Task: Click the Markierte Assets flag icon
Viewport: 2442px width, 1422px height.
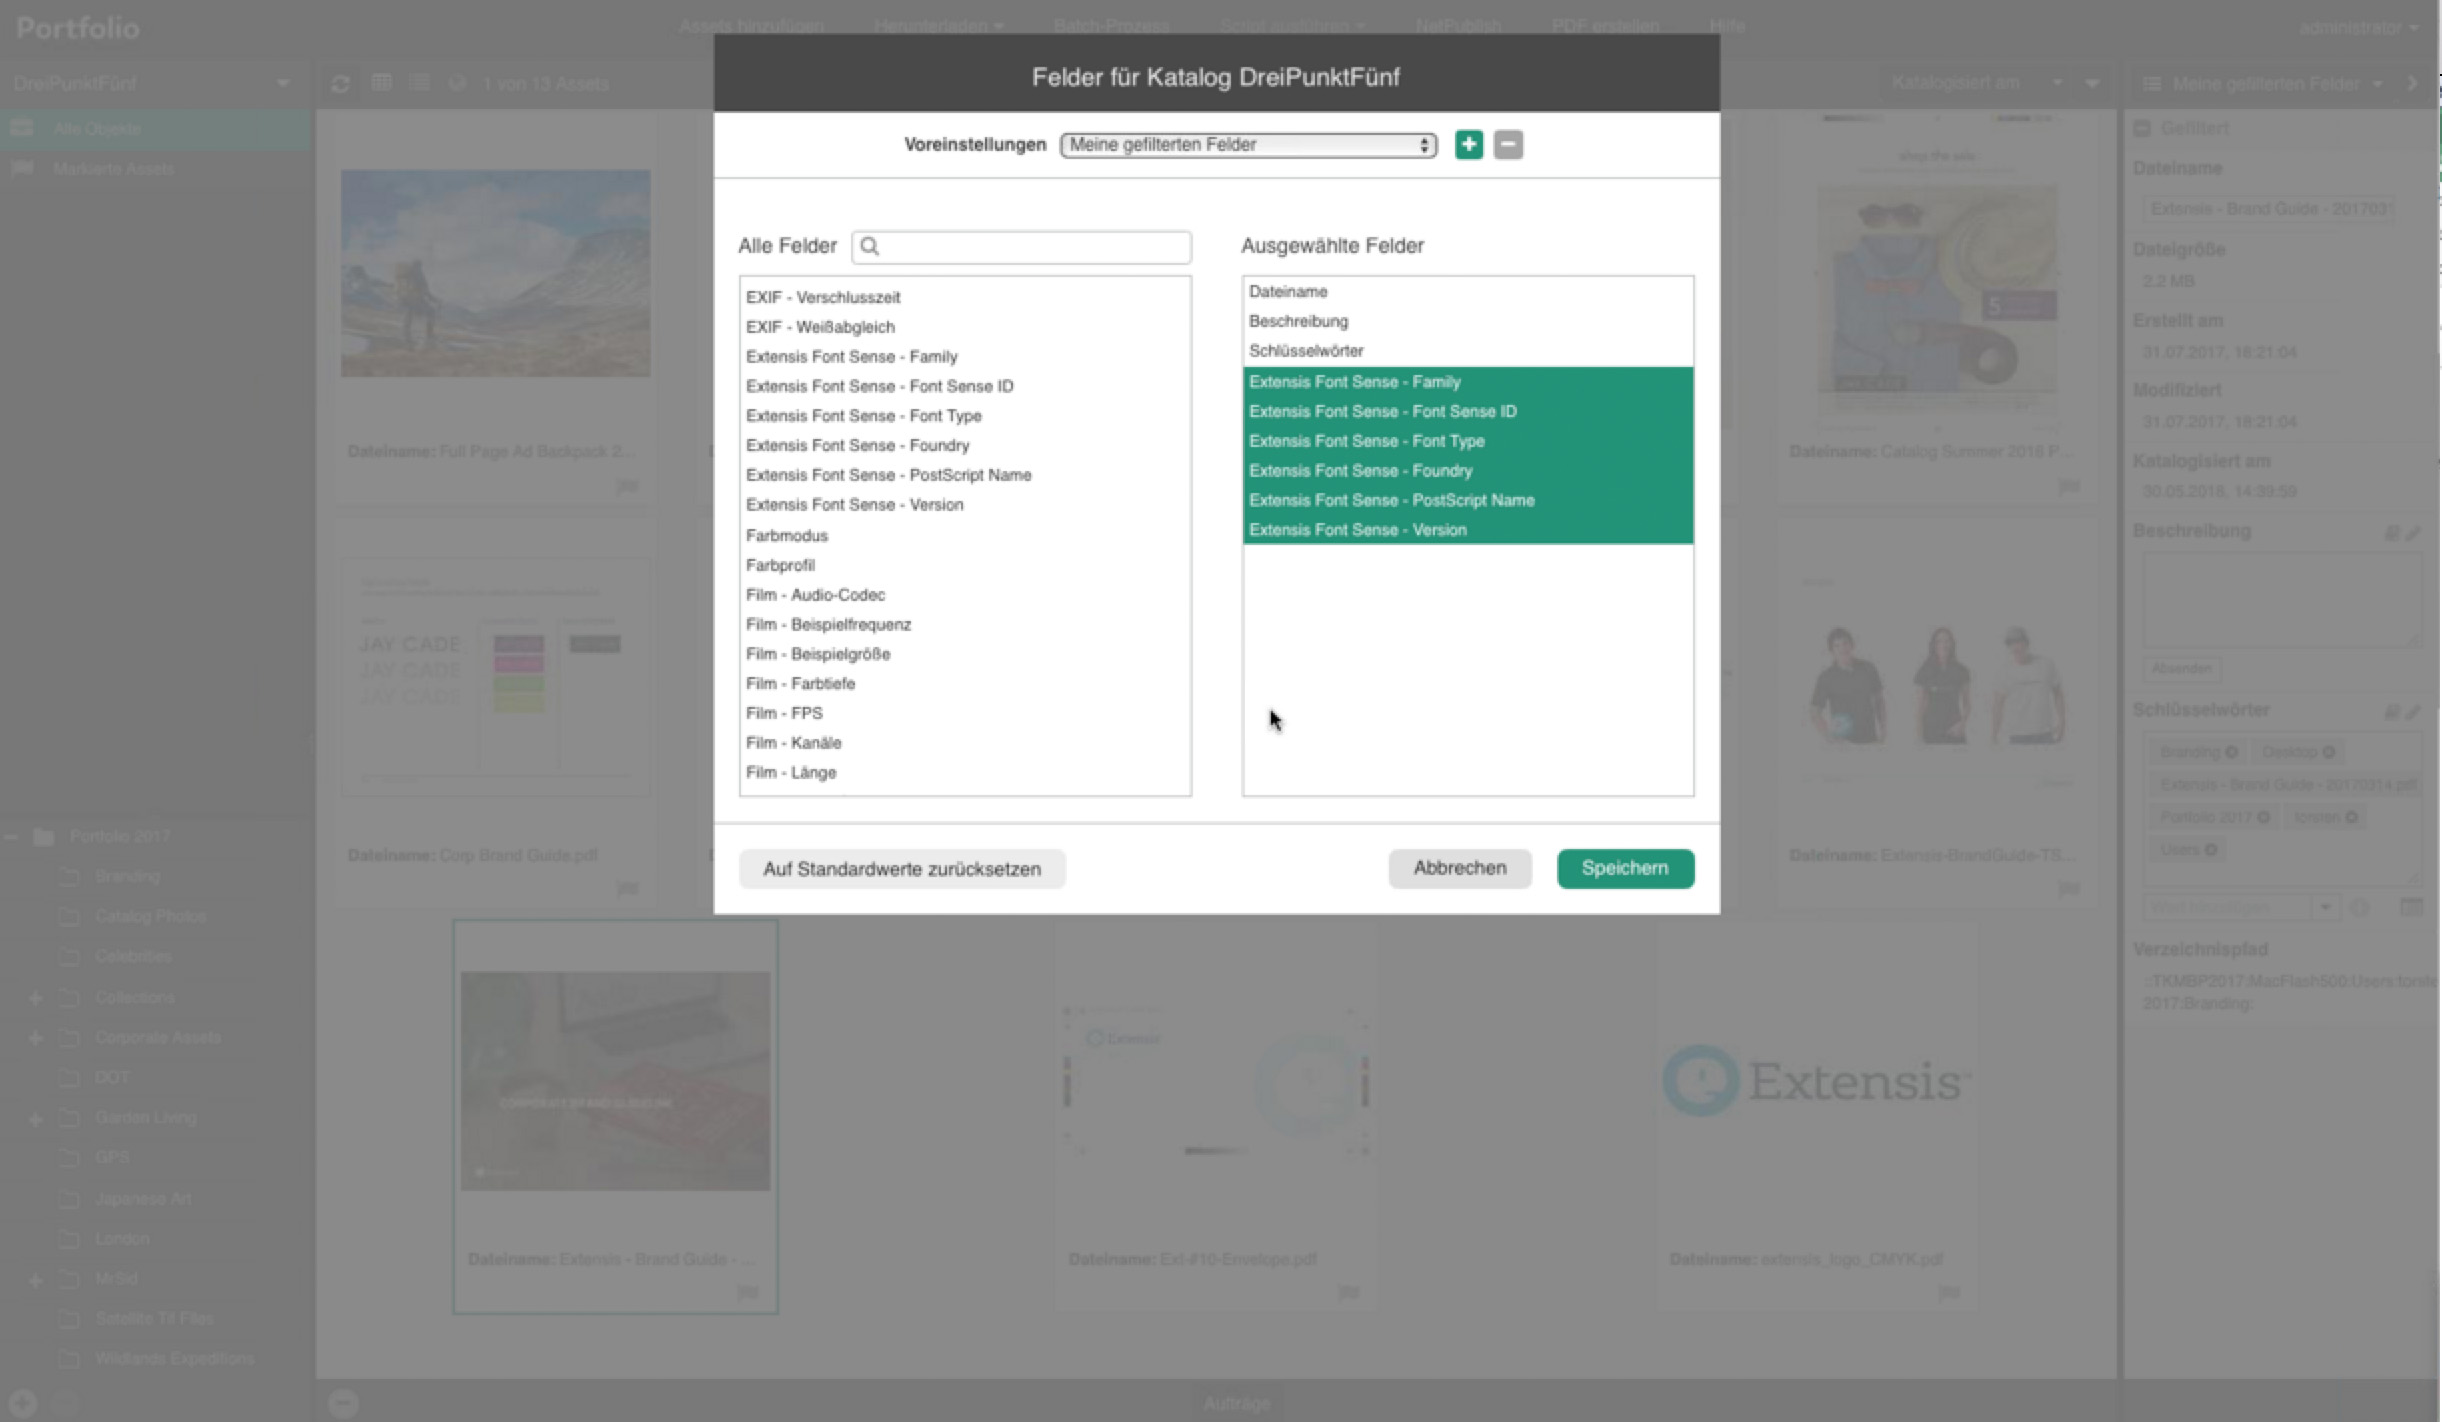Action: (22, 168)
